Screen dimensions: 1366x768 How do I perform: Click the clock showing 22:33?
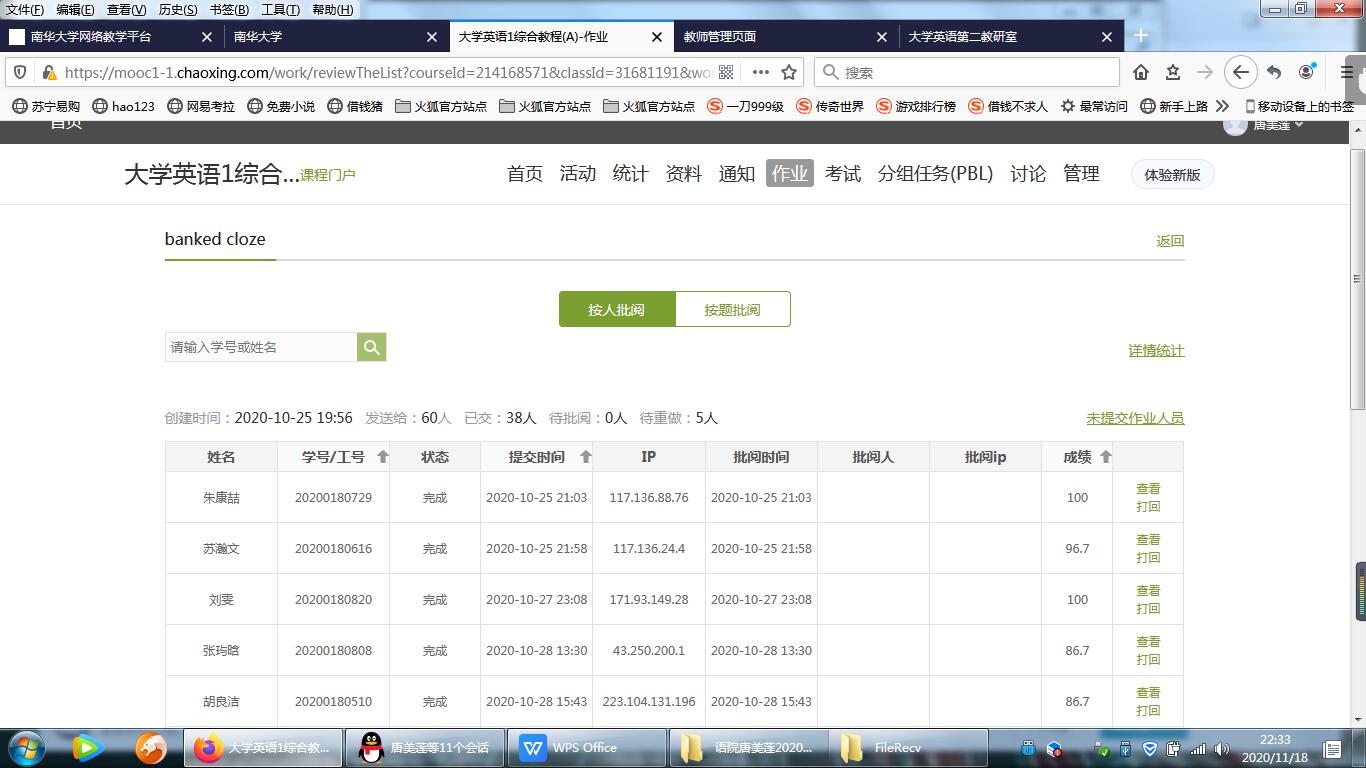coord(1274,748)
